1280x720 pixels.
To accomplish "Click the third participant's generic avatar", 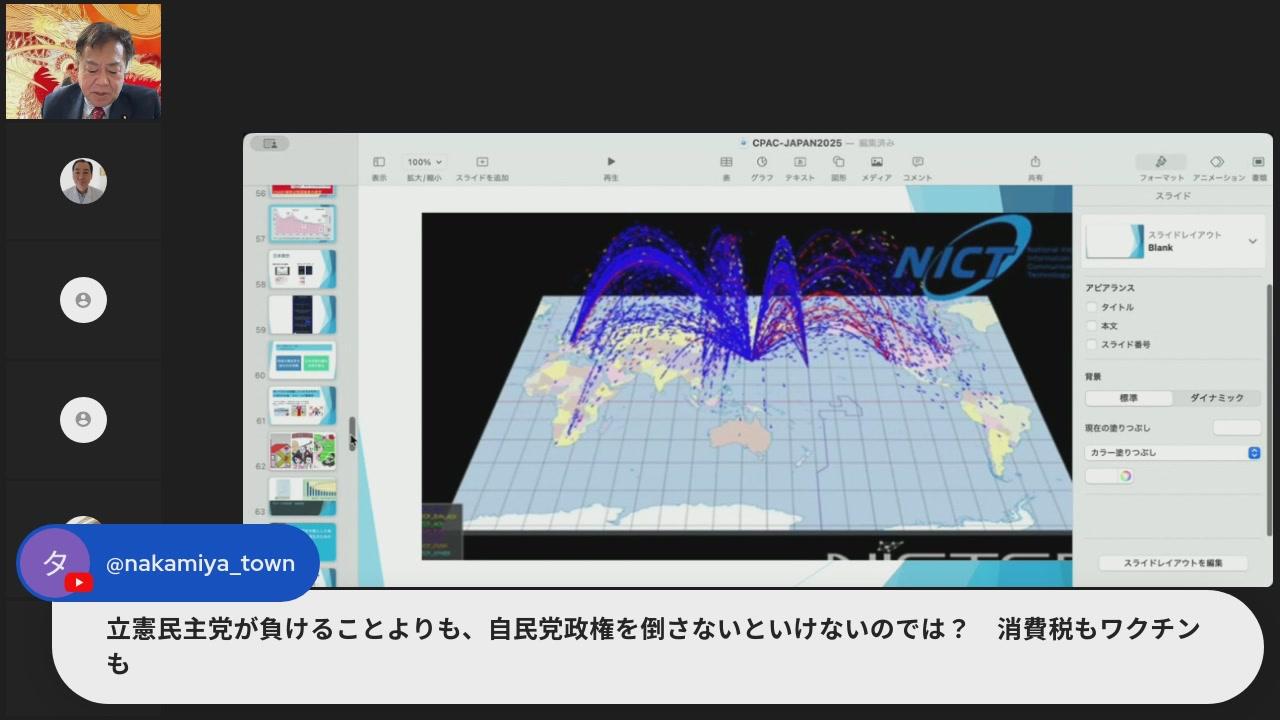I will [x=83, y=300].
